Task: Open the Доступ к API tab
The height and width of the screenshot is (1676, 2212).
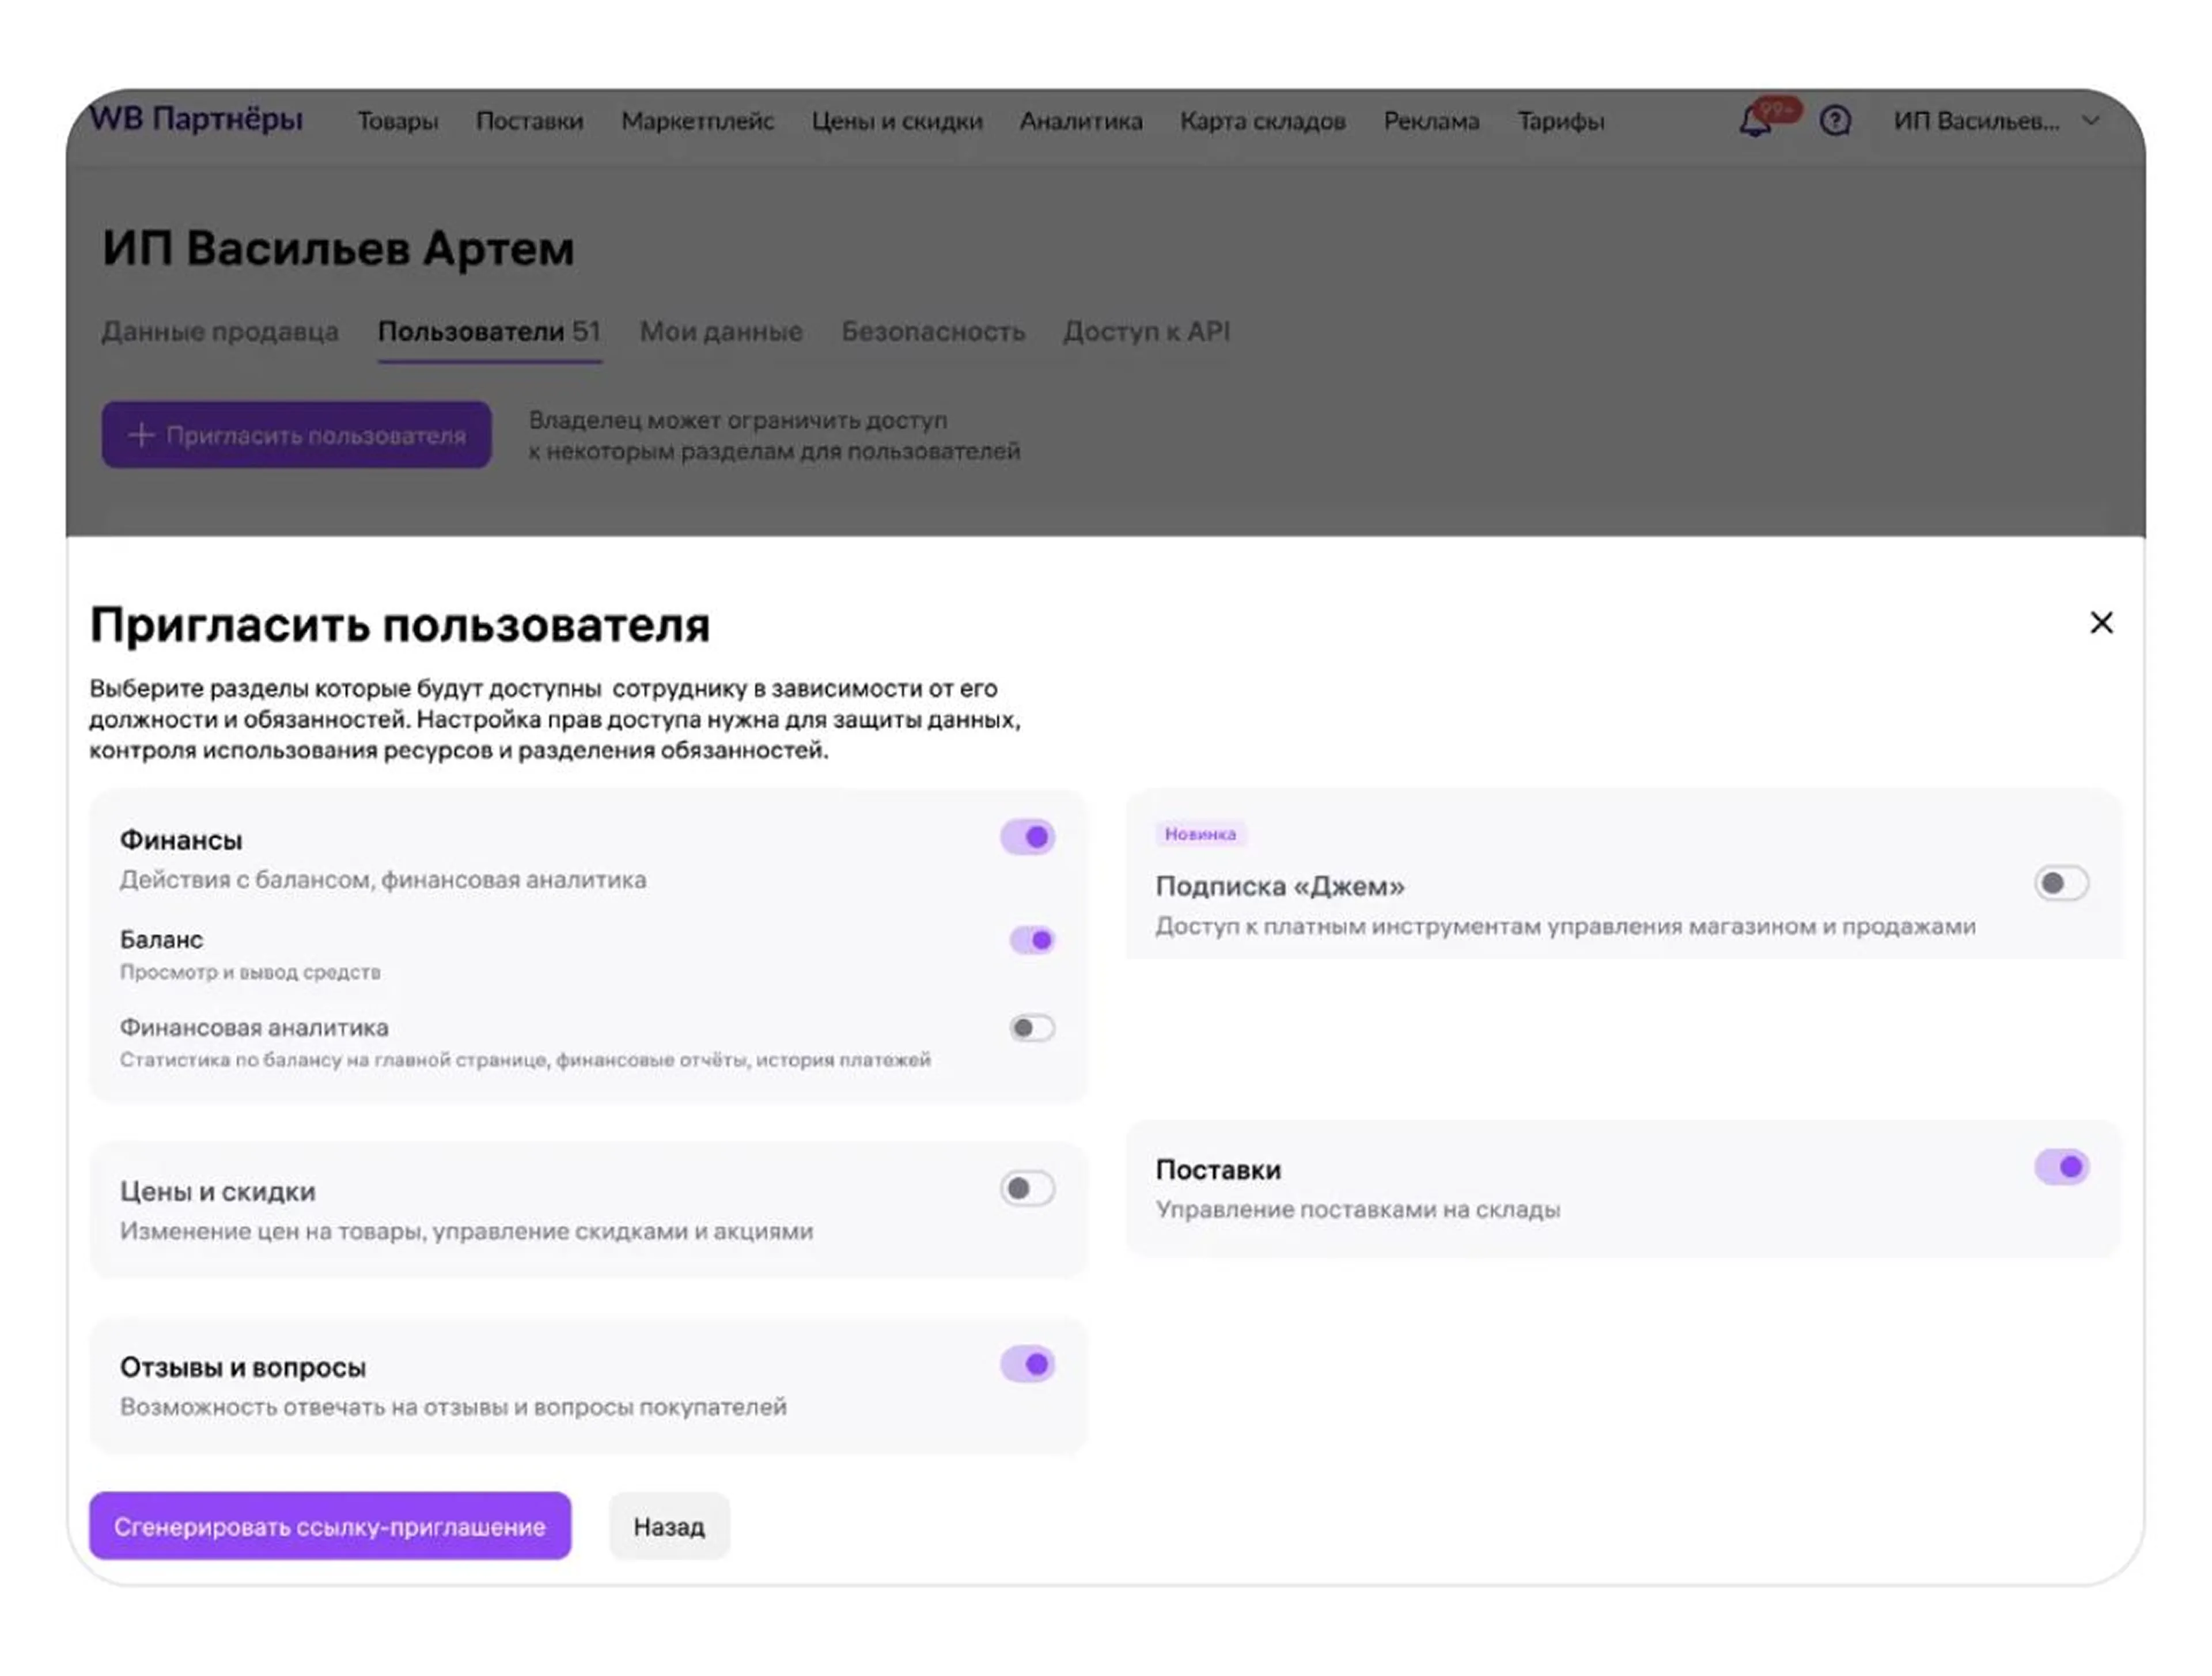Action: point(1146,331)
